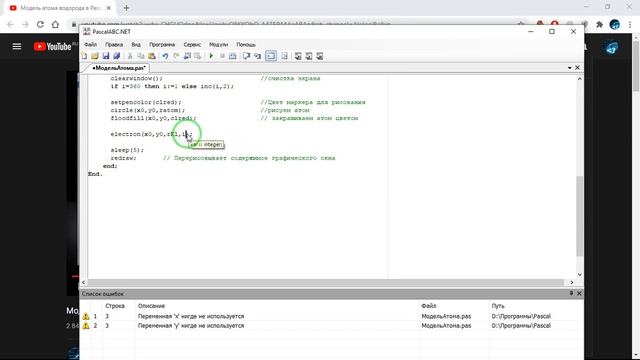Screen dimensions: 640x360
Task: Click editor horizontal scrollbar left arrow
Action: pos(84,282)
